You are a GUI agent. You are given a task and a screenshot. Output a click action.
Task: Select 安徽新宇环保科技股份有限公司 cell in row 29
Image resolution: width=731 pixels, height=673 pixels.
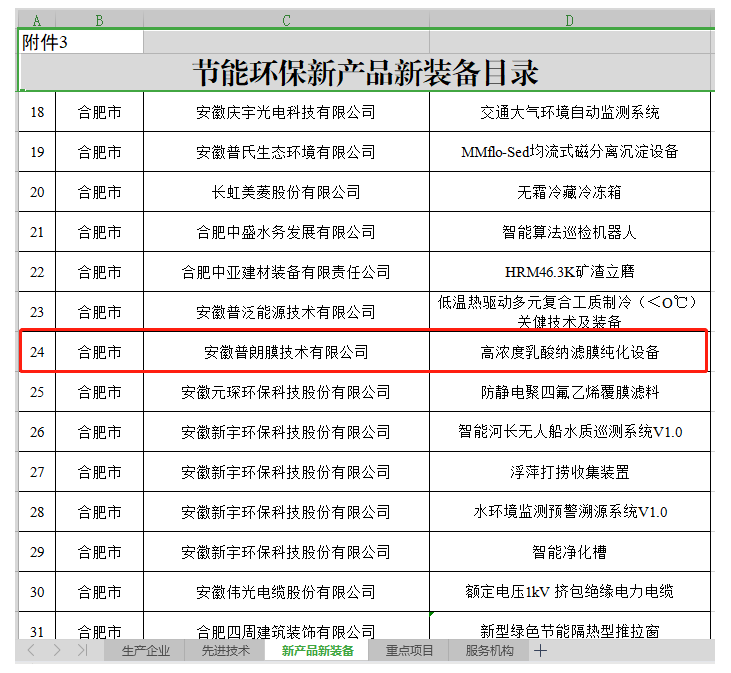pyautogui.click(x=286, y=552)
